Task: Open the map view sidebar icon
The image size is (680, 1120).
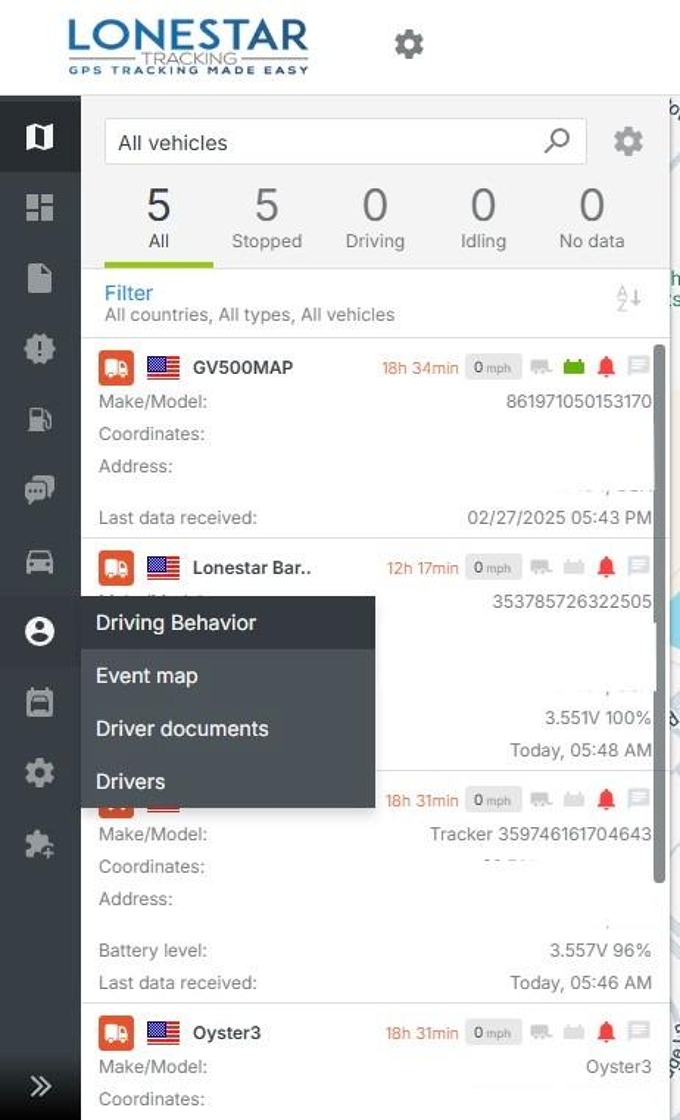Action: pos(39,136)
